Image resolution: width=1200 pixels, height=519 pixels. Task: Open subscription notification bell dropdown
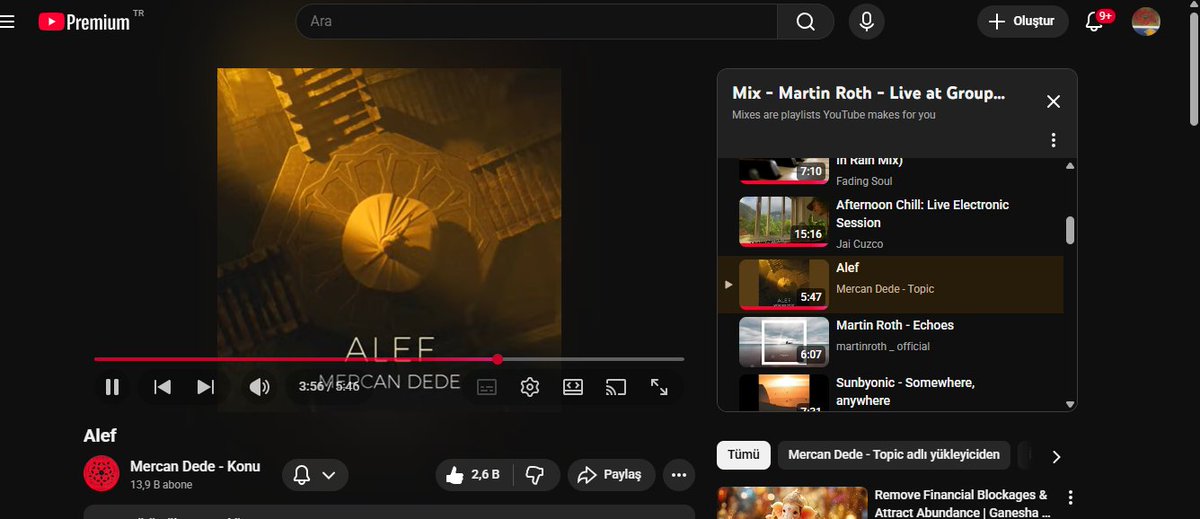click(x=315, y=475)
